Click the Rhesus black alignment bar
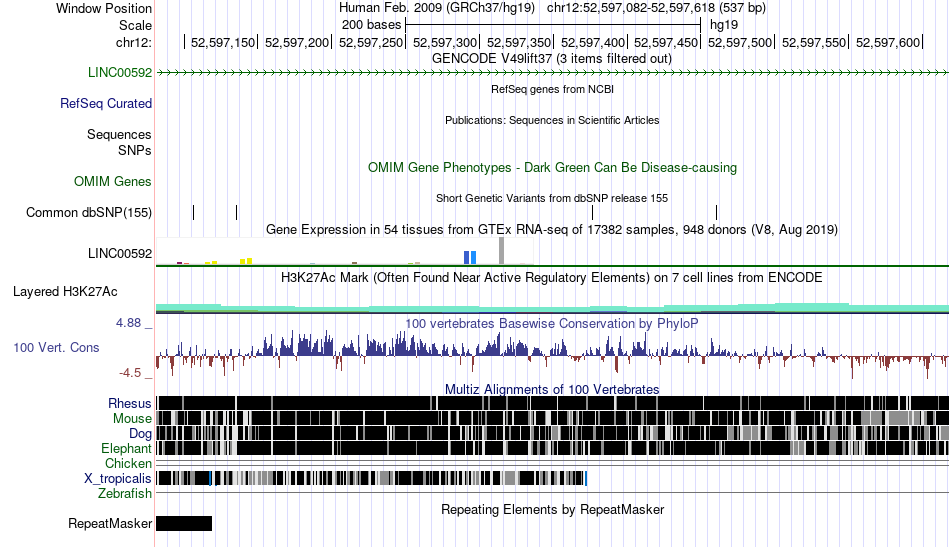950x547 pixels. (552, 403)
